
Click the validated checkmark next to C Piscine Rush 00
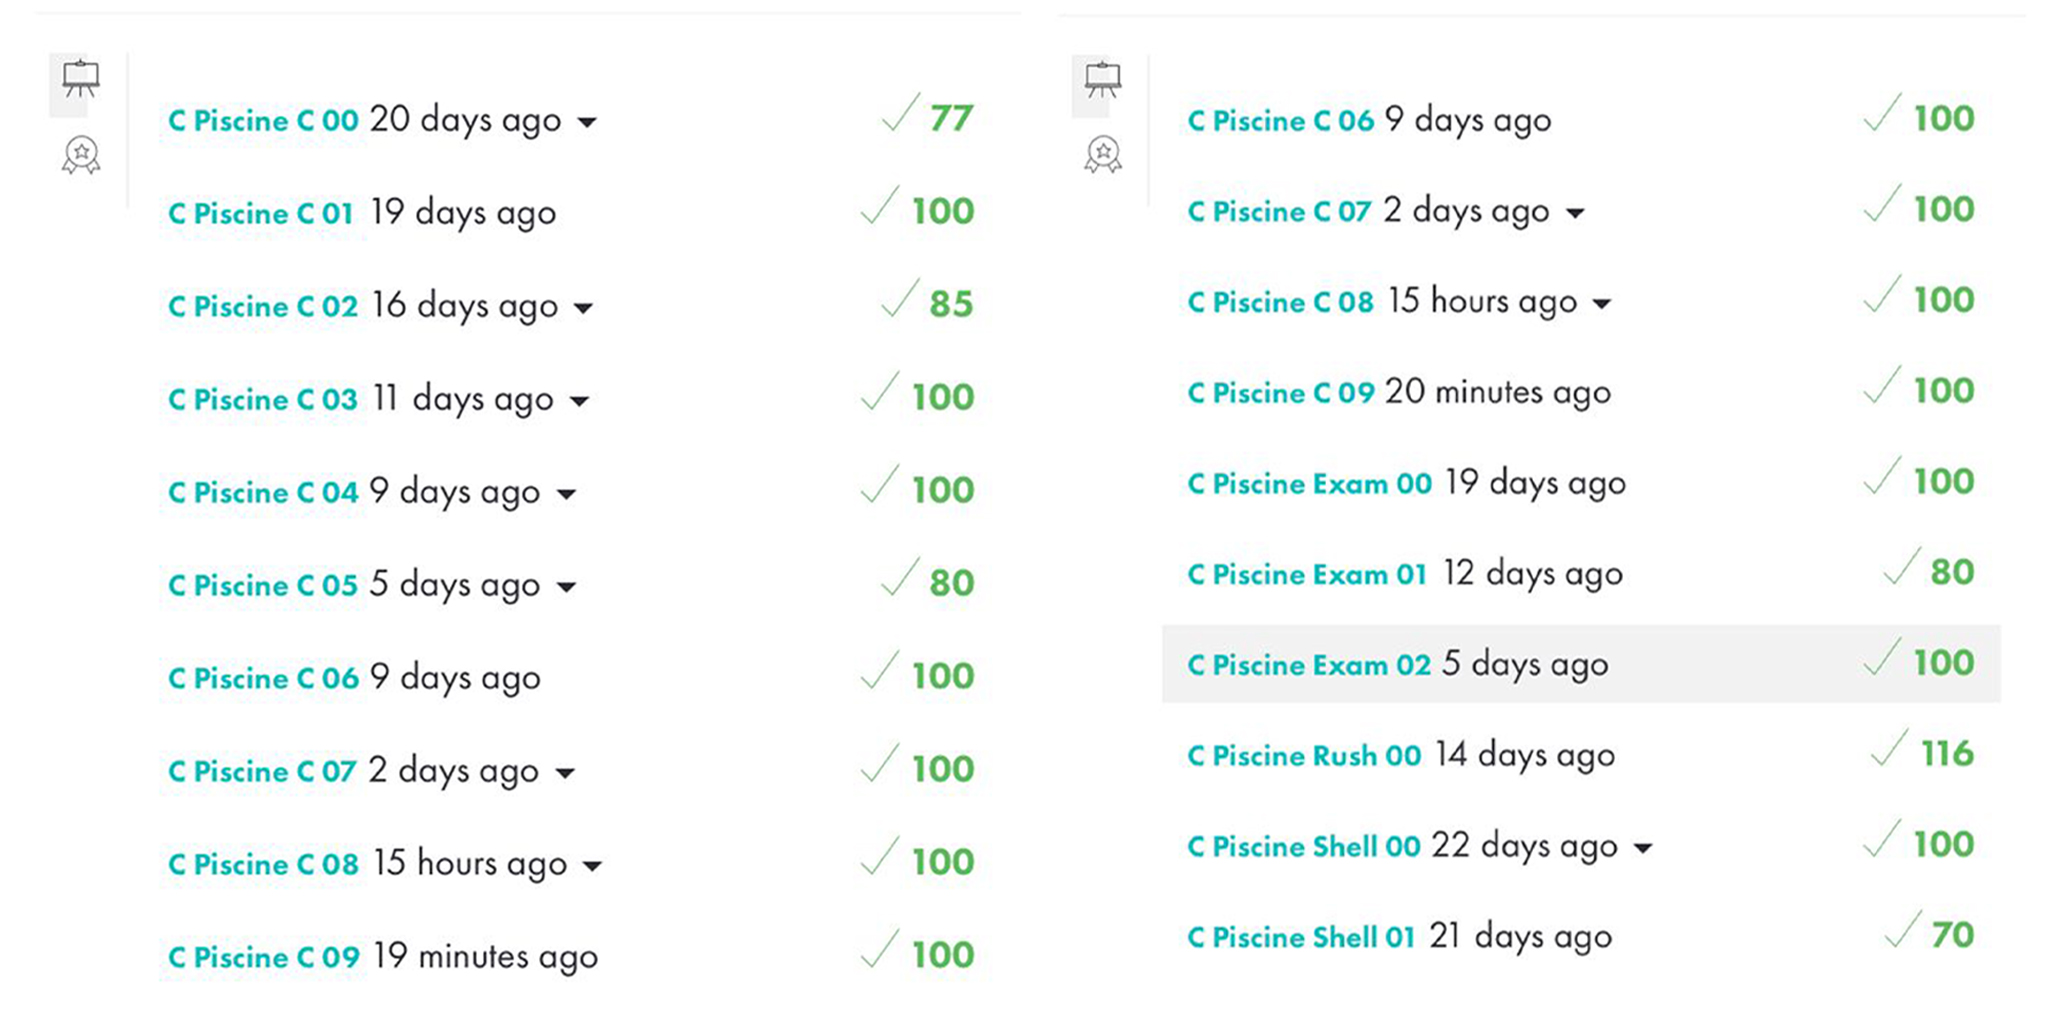(x=1888, y=753)
